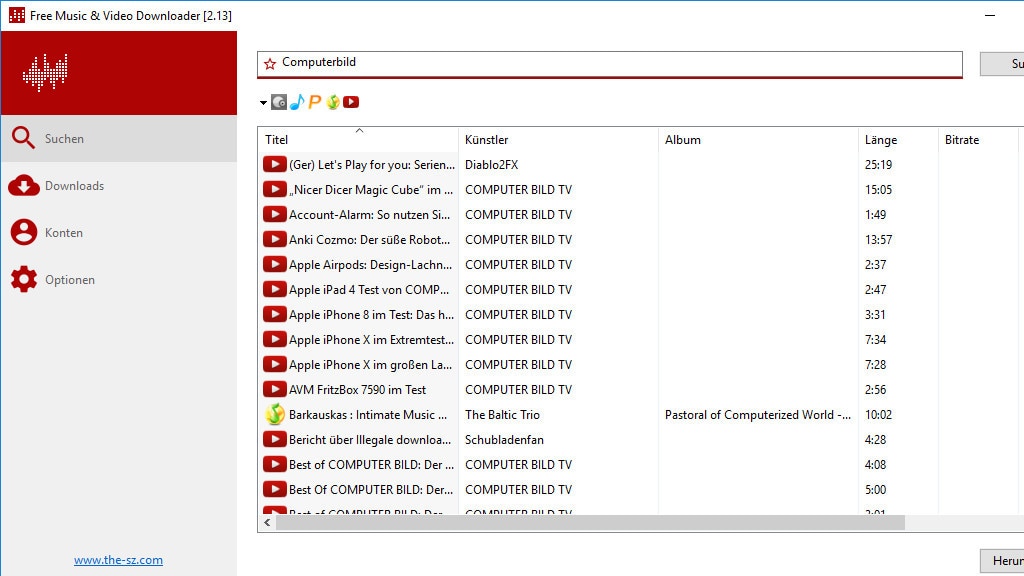Click YouTube icon of AVM FritzBox row
Screen dimensions: 1024x576
coord(274,389)
